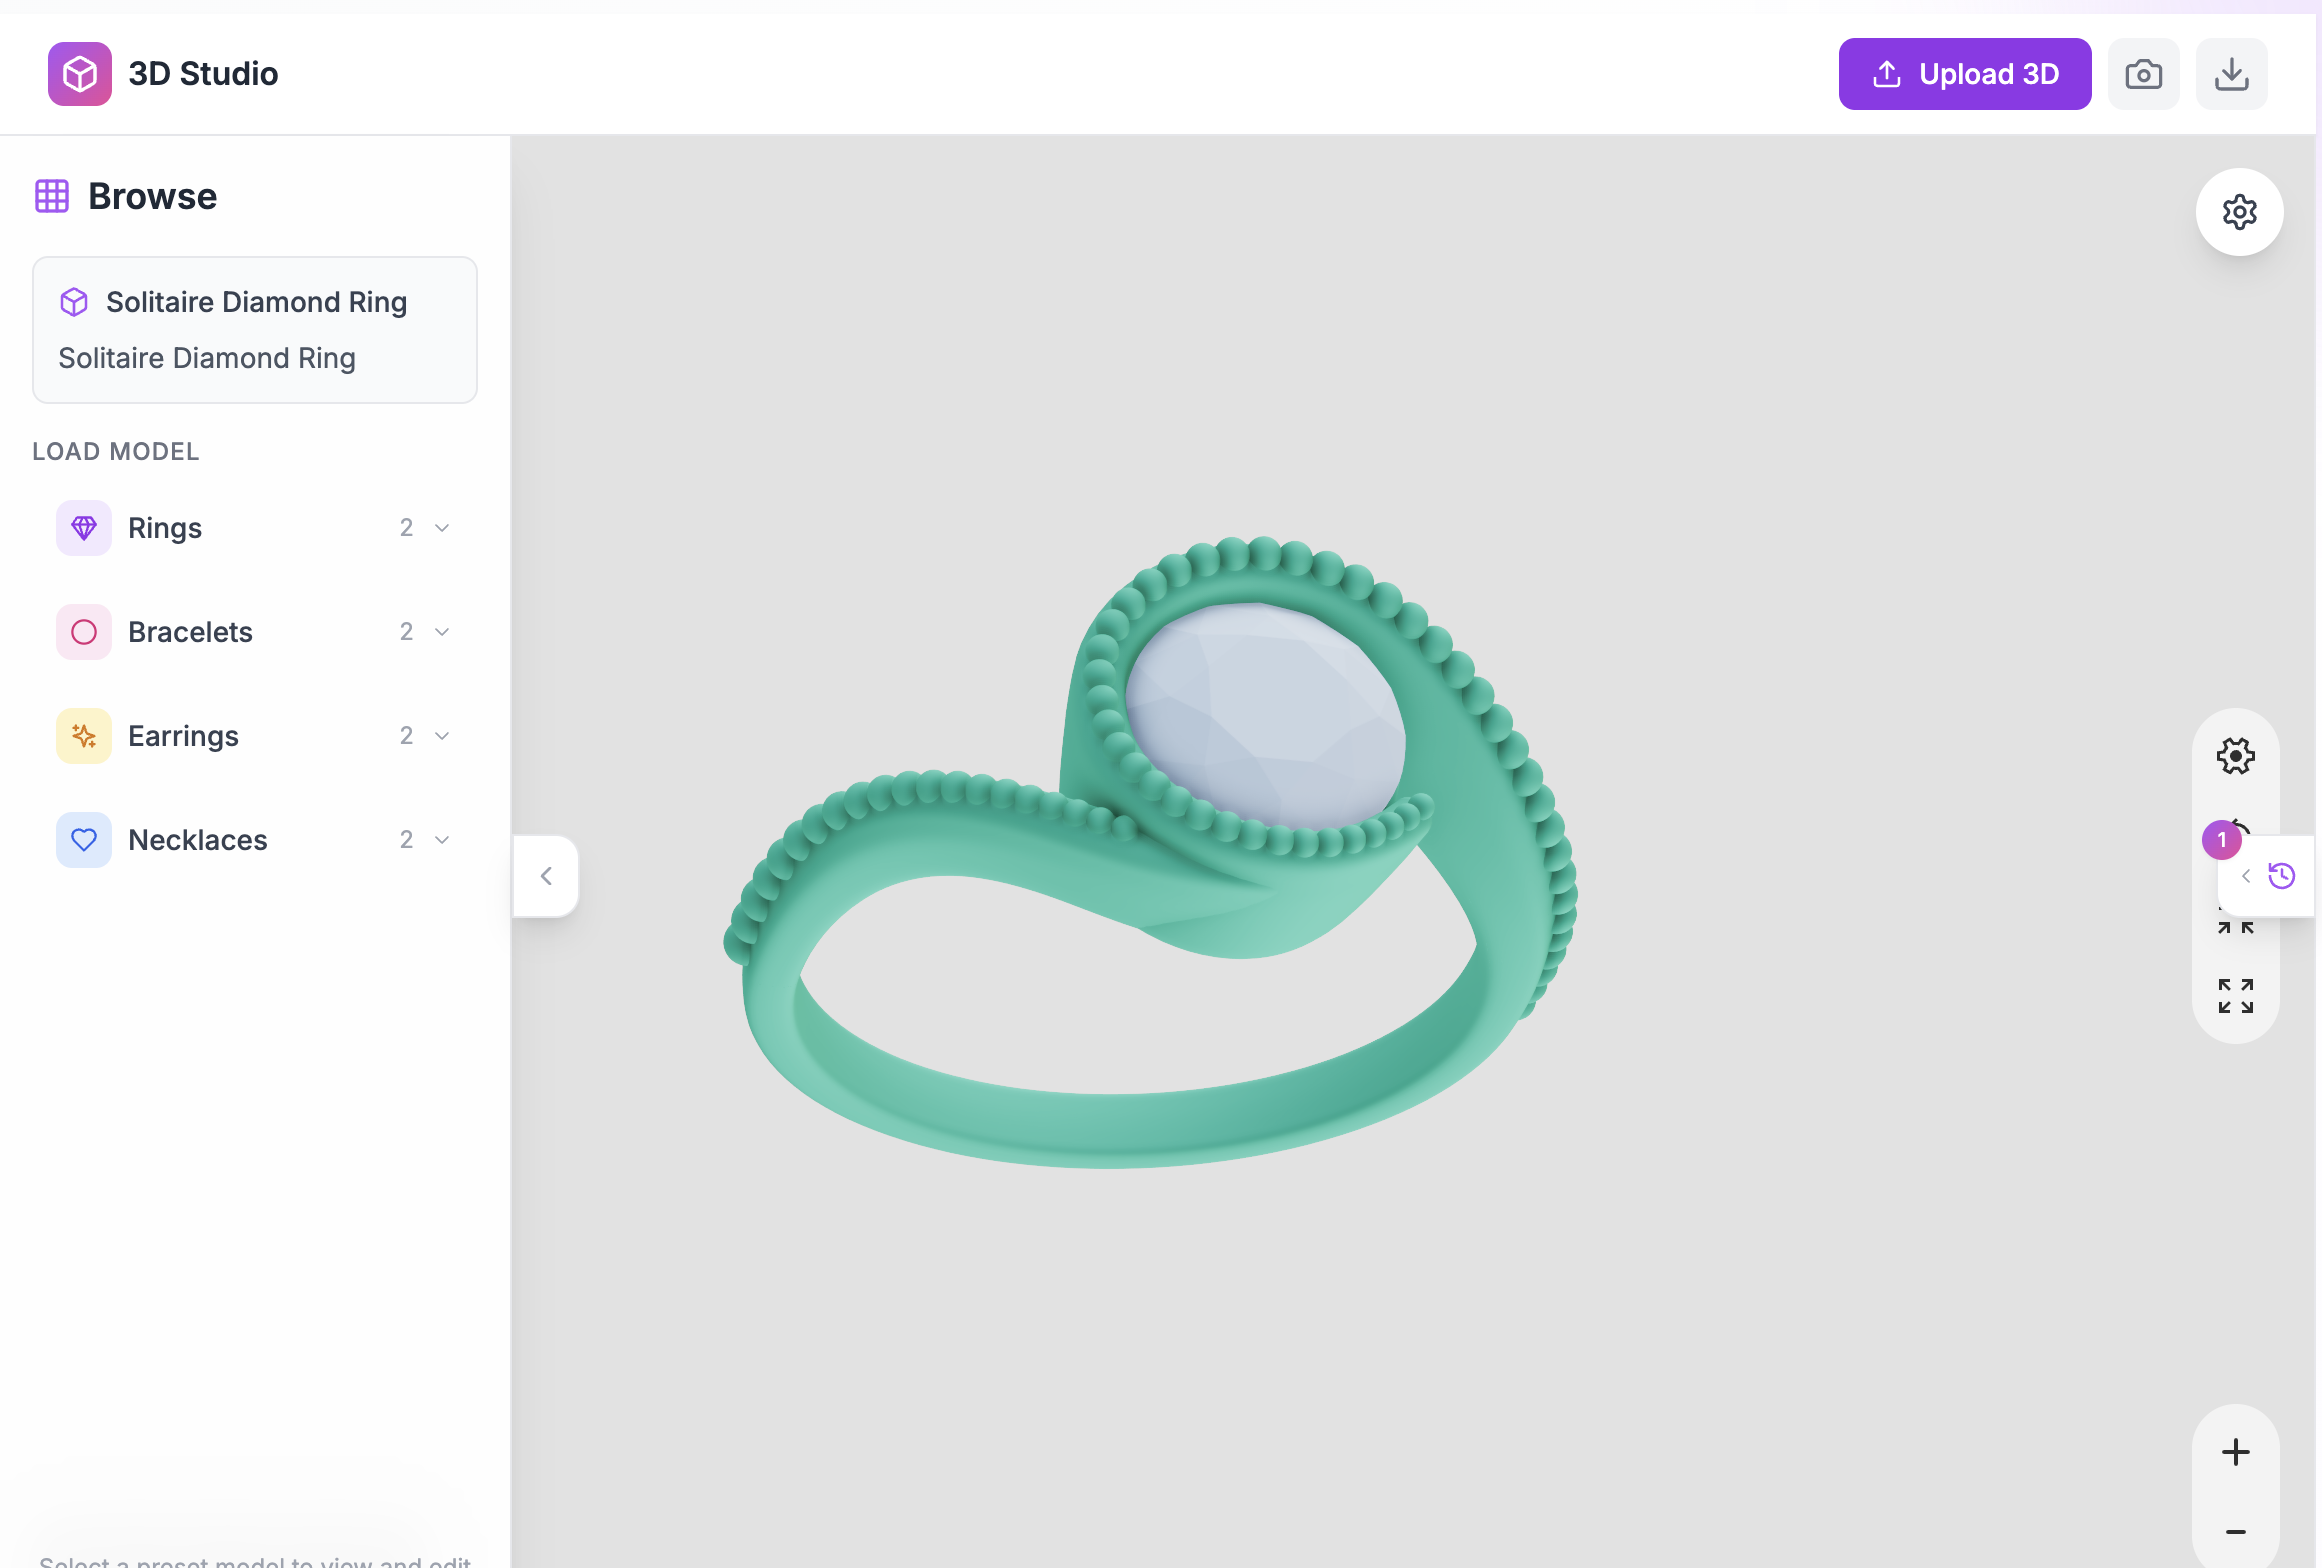Click the fullscreen expand arrows icon
This screenshot has width=2322, height=1568.
(x=2236, y=996)
